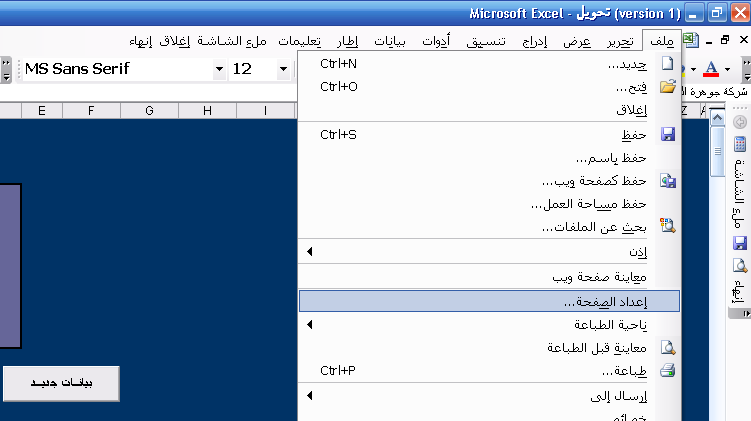751x421 pixels.
Task: Click the Save floppy icon beside Ctrl+S entry
Action: tap(667, 134)
